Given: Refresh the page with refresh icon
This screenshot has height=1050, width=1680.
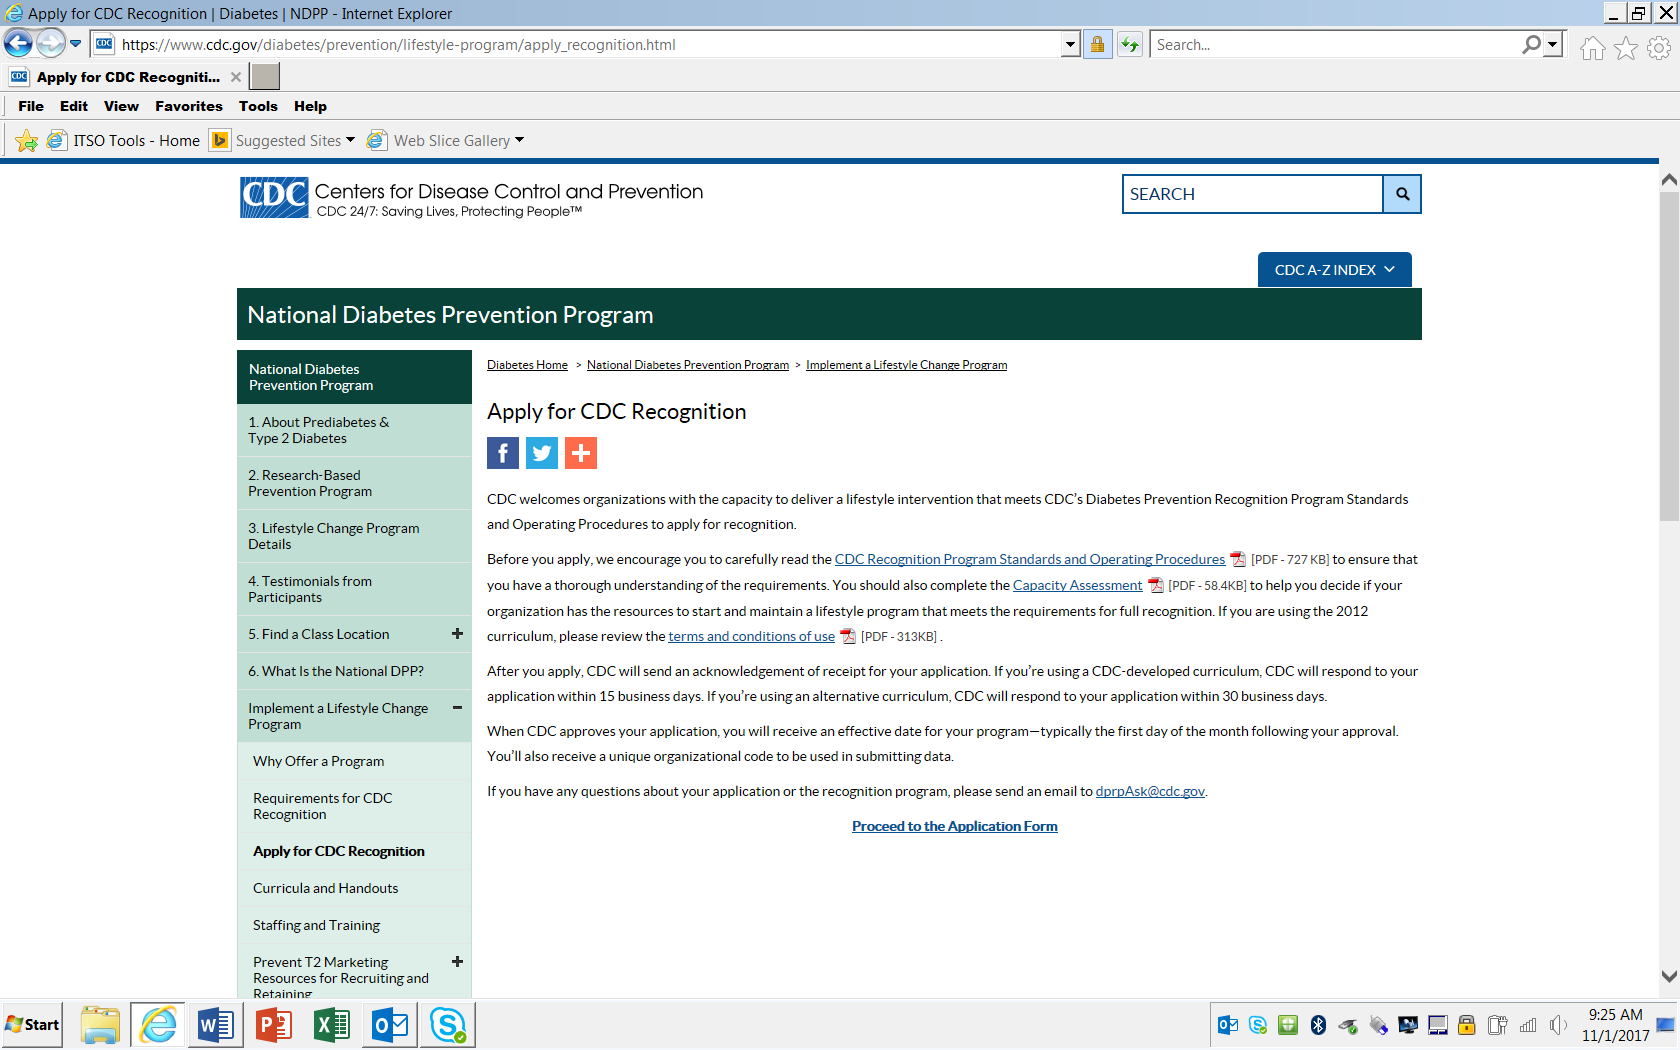Looking at the screenshot, I should pyautogui.click(x=1129, y=44).
